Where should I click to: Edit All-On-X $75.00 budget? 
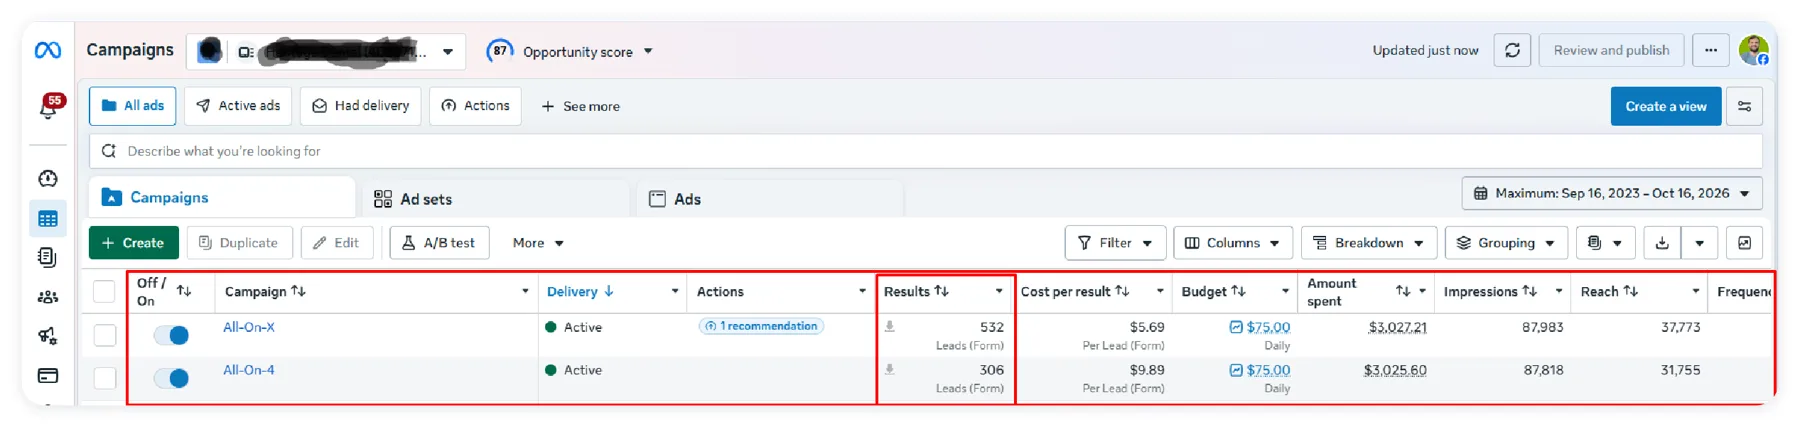pyautogui.click(x=1260, y=327)
